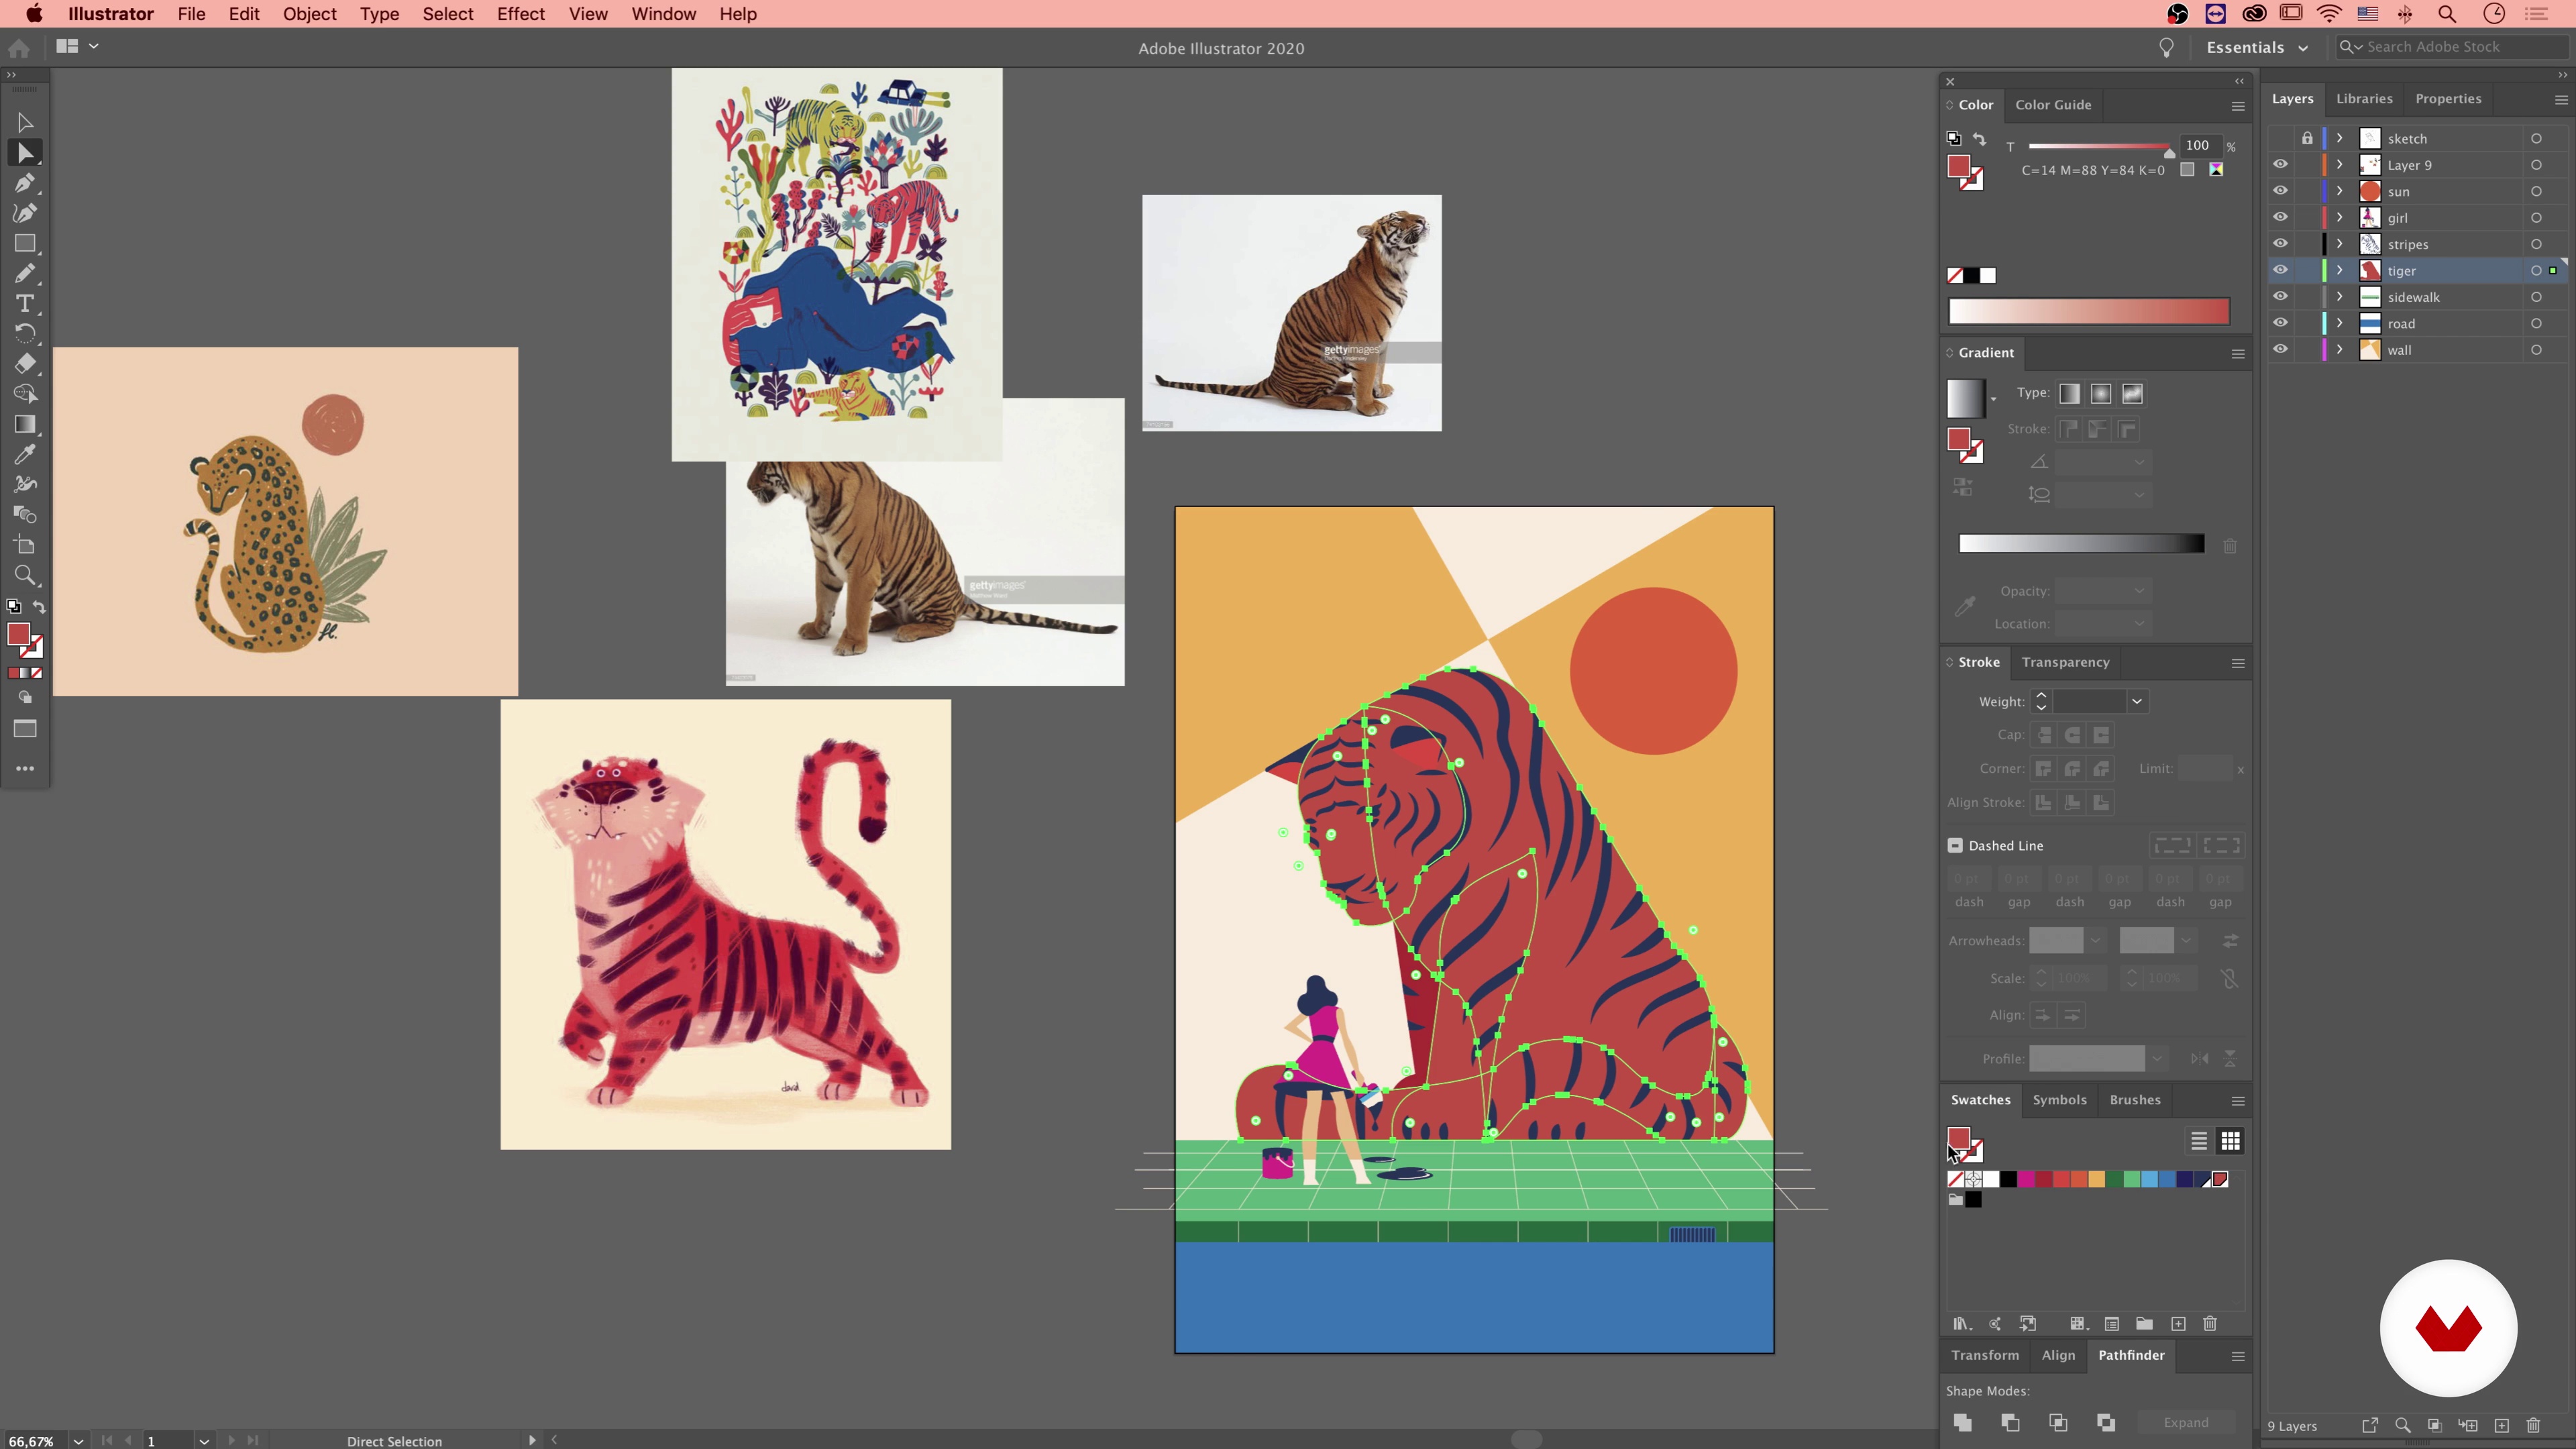The width and height of the screenshot is (2576, 1449).
Task: Select the Rectangle tool
Action: pyautogui.click(x=25, y=244)
